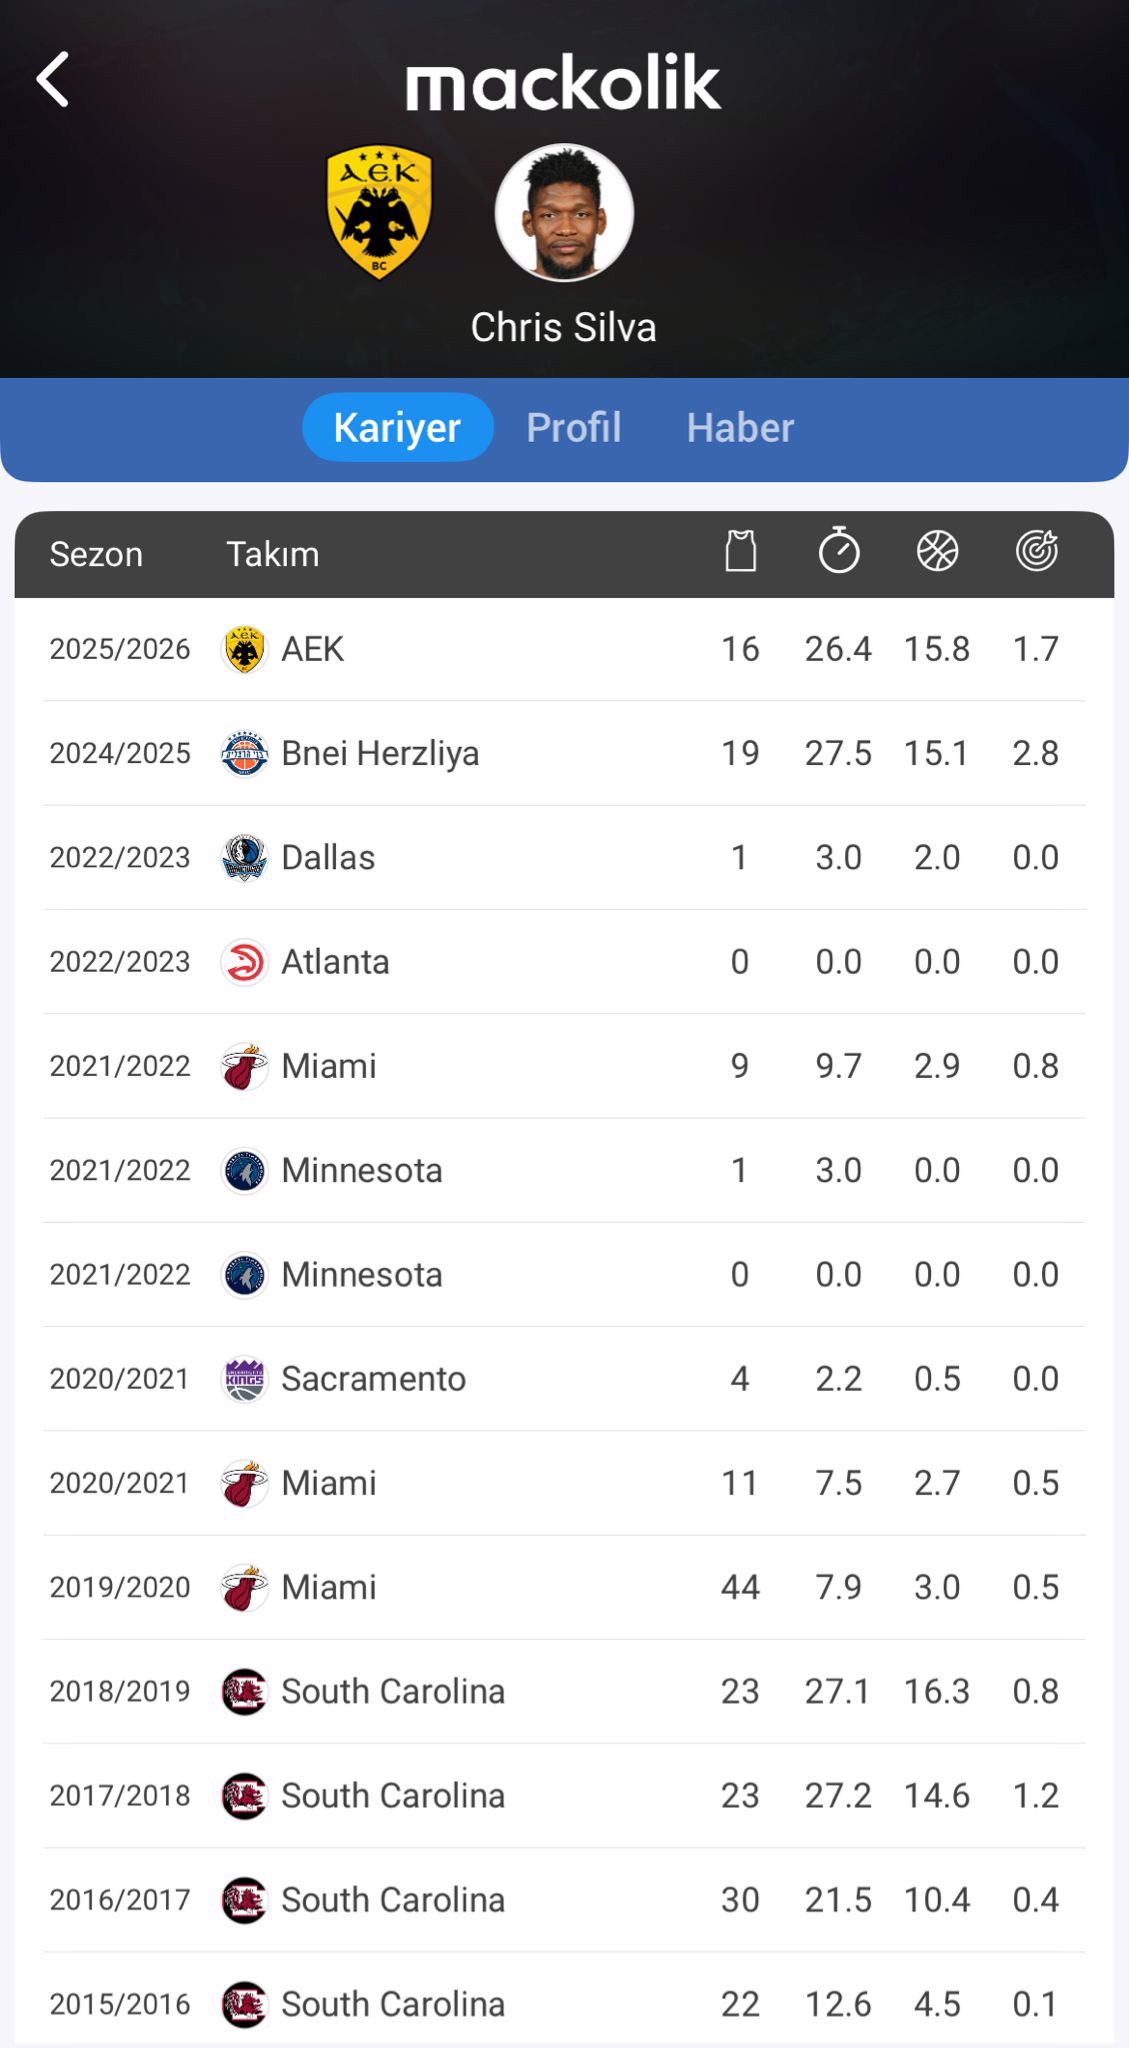The width and height of the screenshot is (1129, 2048).
Task: Tap the 2018/2019 South Carolina logo
Action: pyautogui.click(x=244, y=1692)
